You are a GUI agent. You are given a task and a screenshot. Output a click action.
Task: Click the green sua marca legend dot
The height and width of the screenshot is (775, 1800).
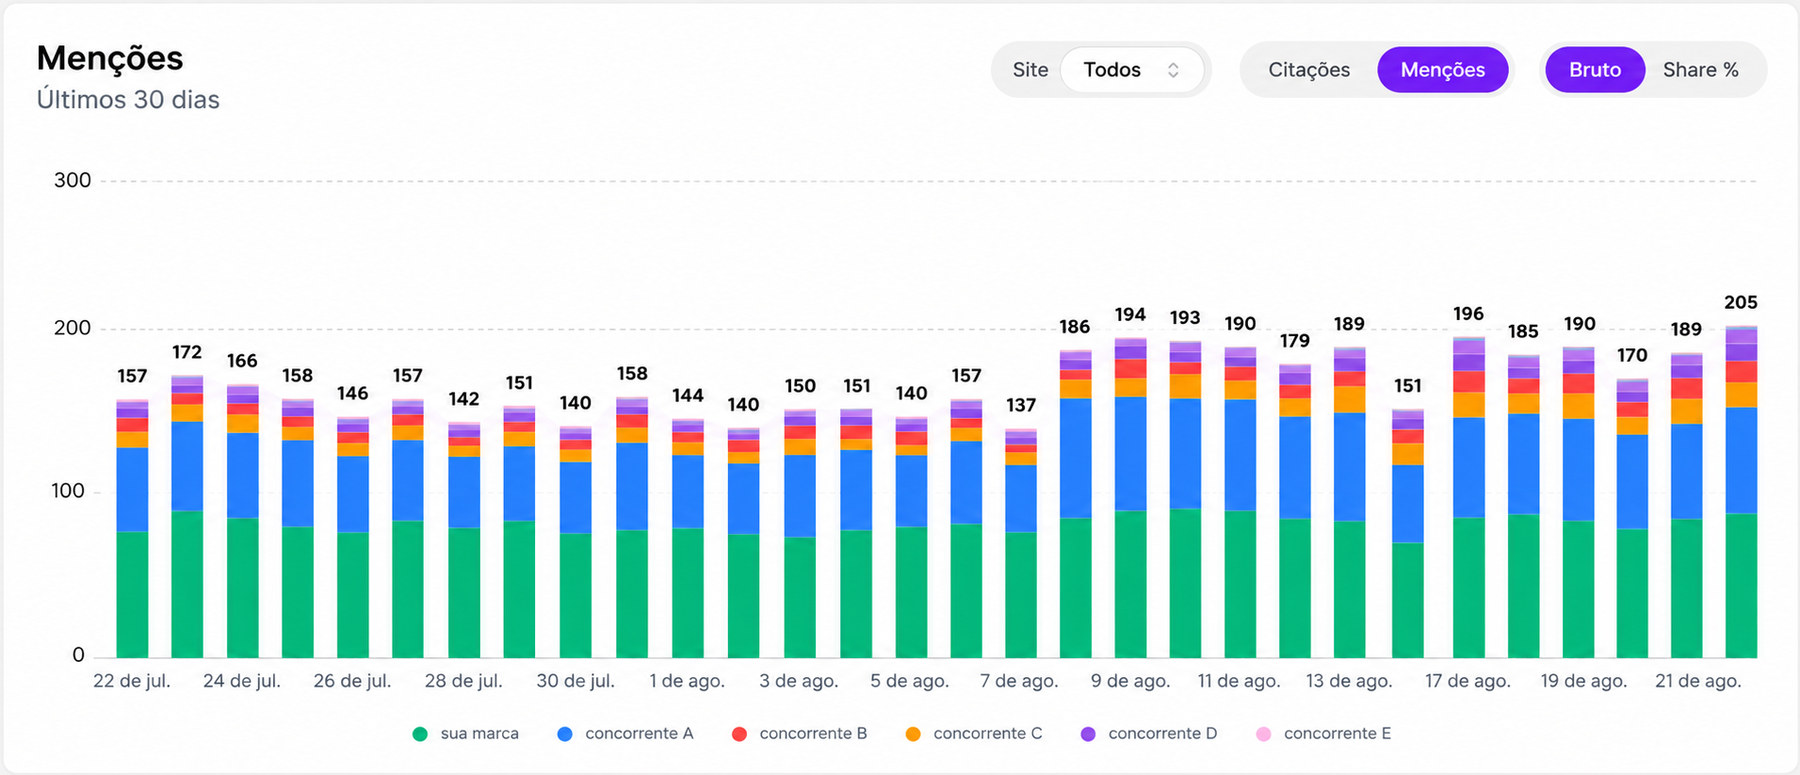tap(420, 734)
